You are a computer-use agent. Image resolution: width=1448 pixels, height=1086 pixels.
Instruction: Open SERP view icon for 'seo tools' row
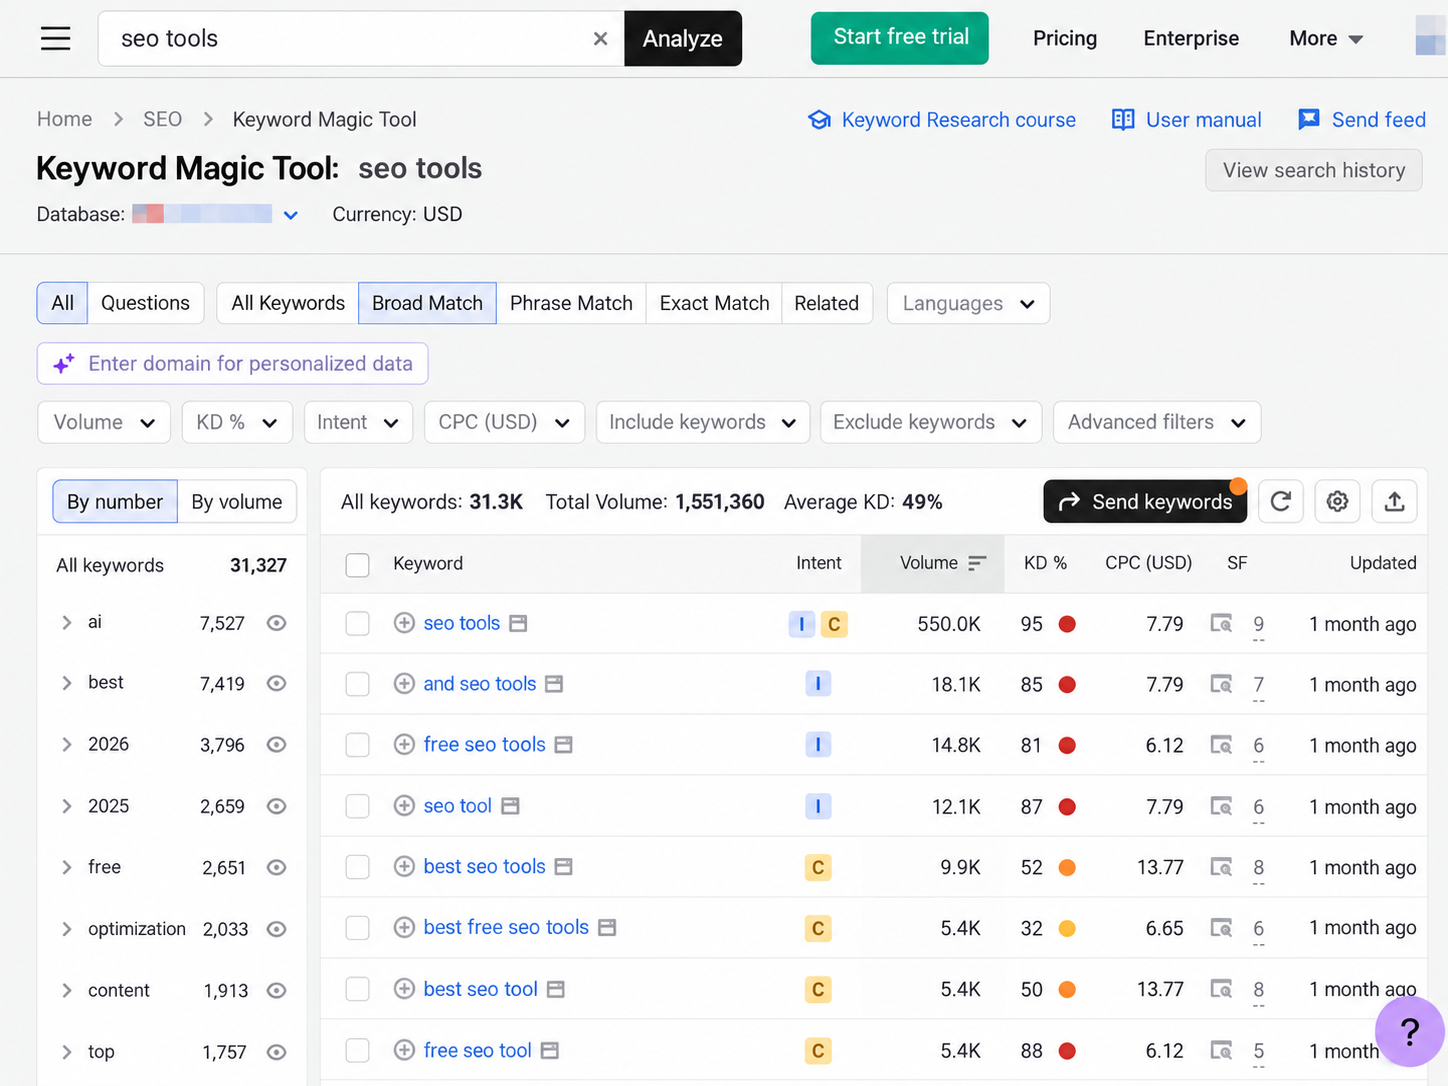point(1221,624)
